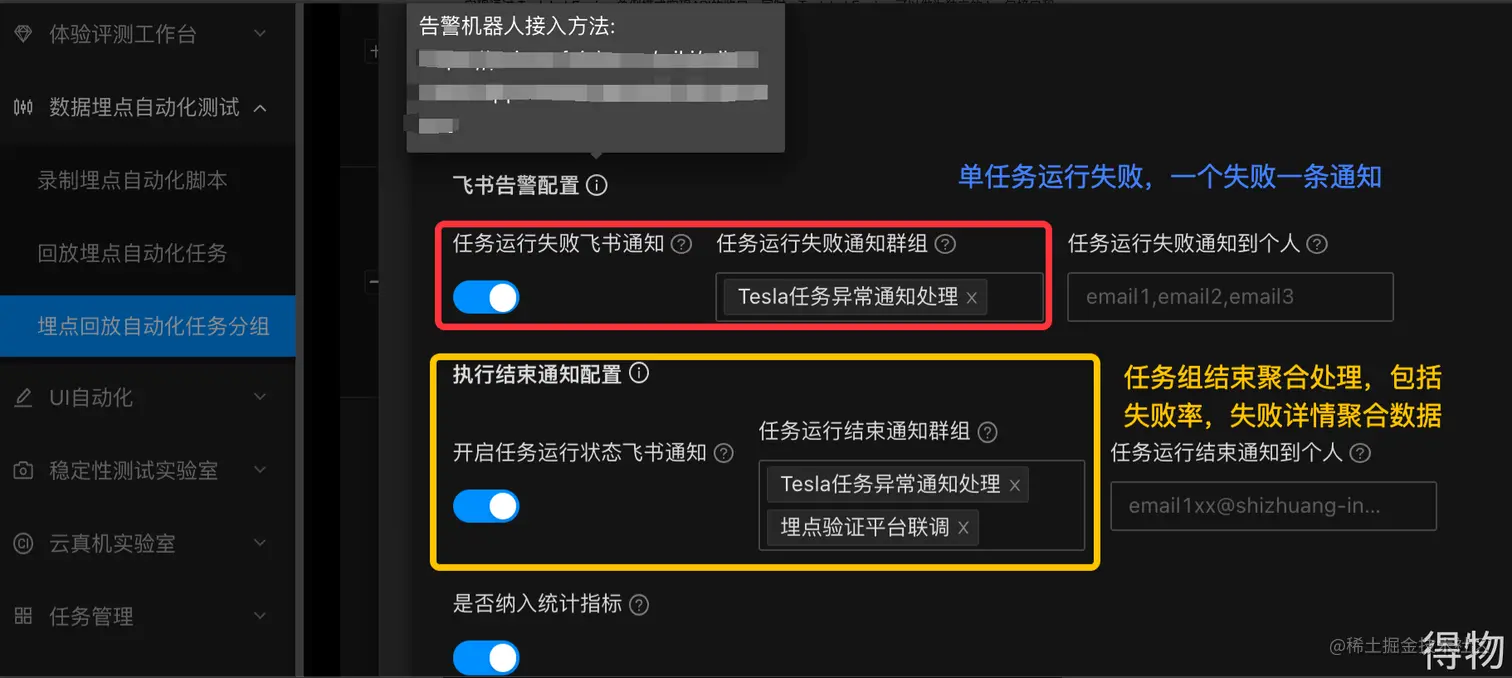Toggle off 任务运行失败飞书通知 switch

(486, 297)
